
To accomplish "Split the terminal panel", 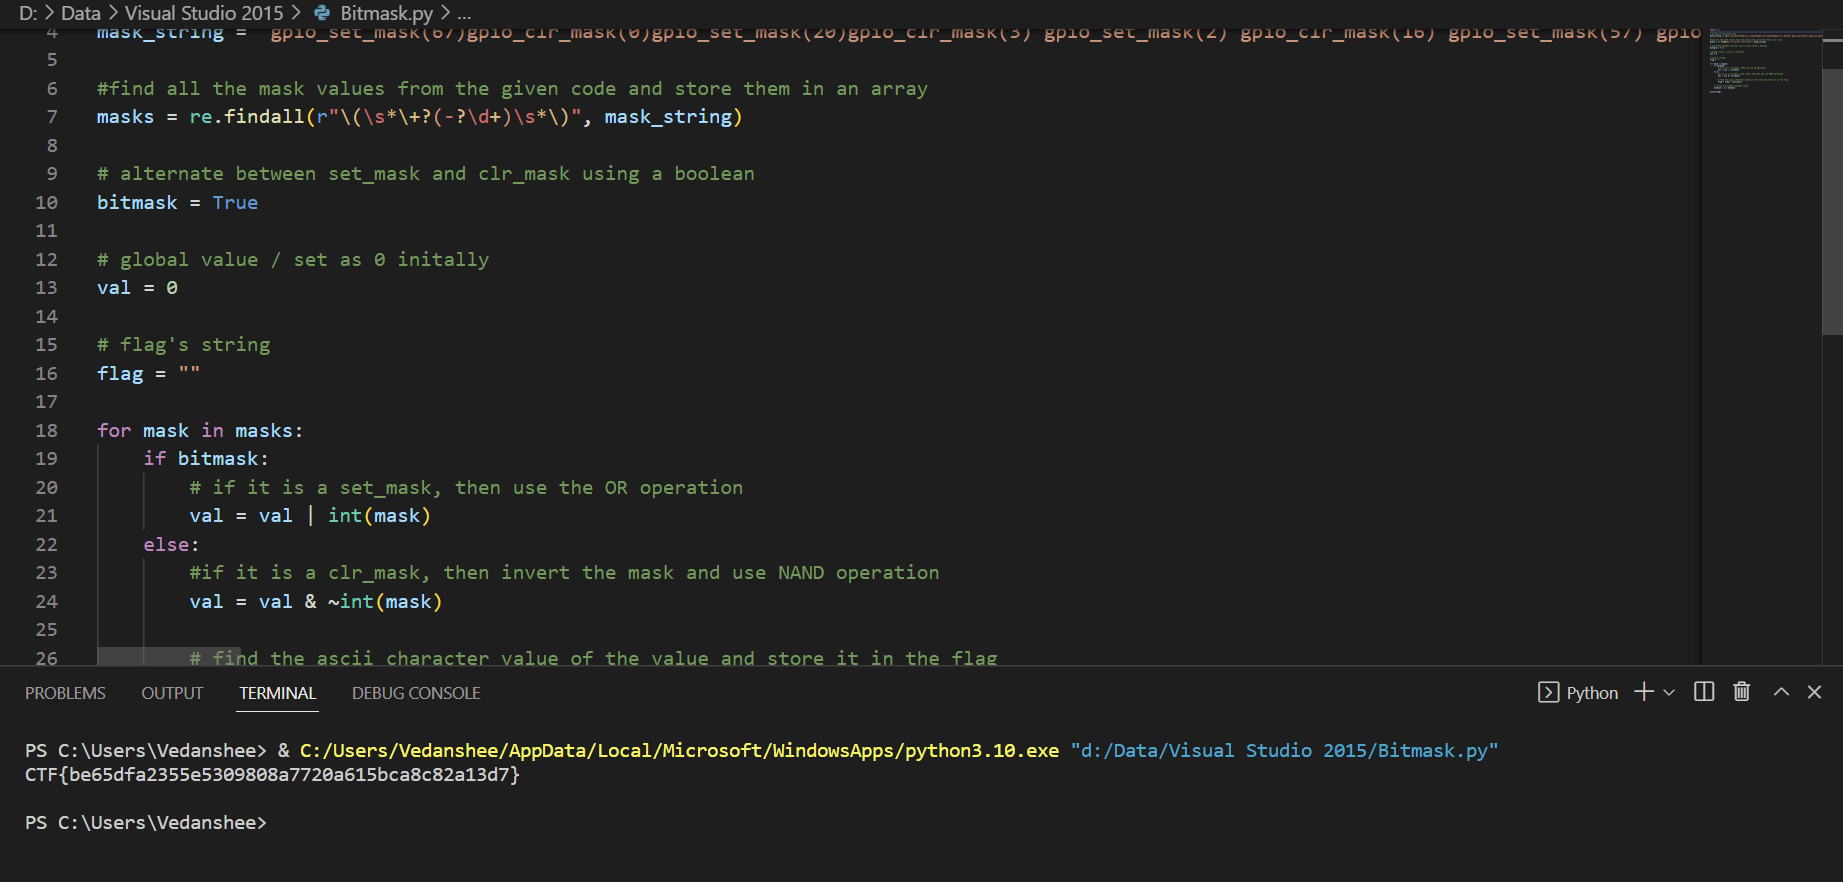I will (x=1704, y=692).
